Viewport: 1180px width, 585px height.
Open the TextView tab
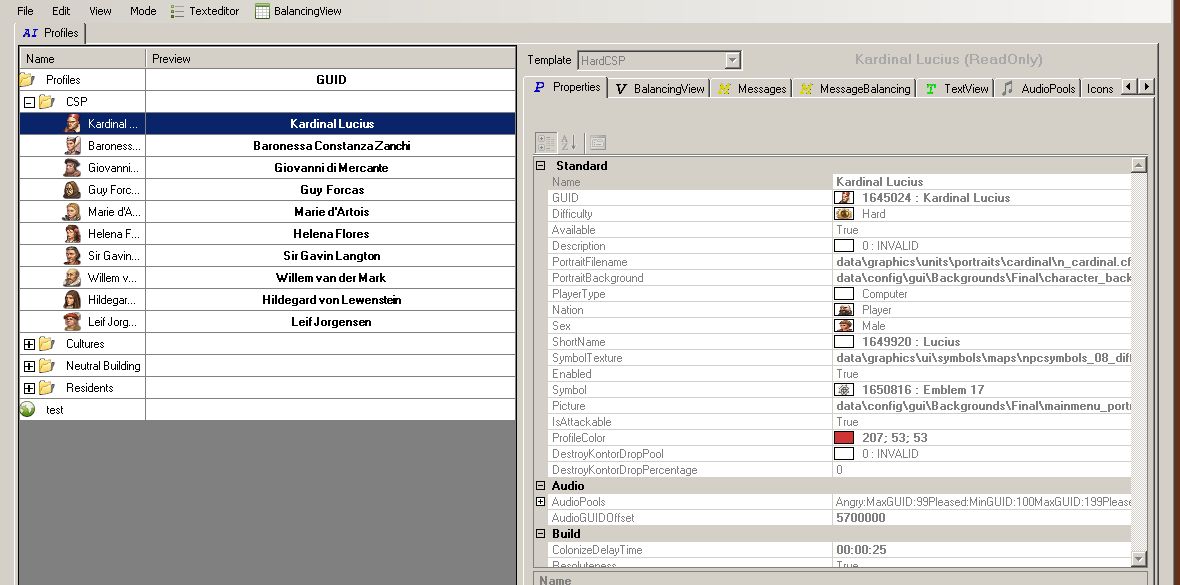(x=956, y=89)
